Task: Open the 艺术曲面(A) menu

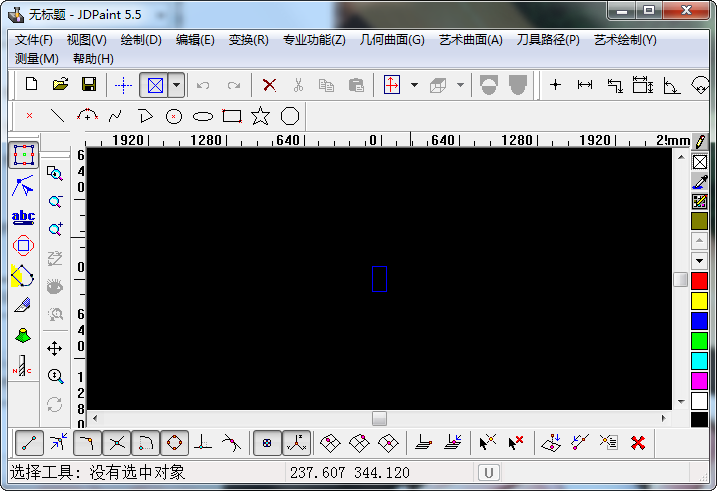Action: click(x=470, y=40)
